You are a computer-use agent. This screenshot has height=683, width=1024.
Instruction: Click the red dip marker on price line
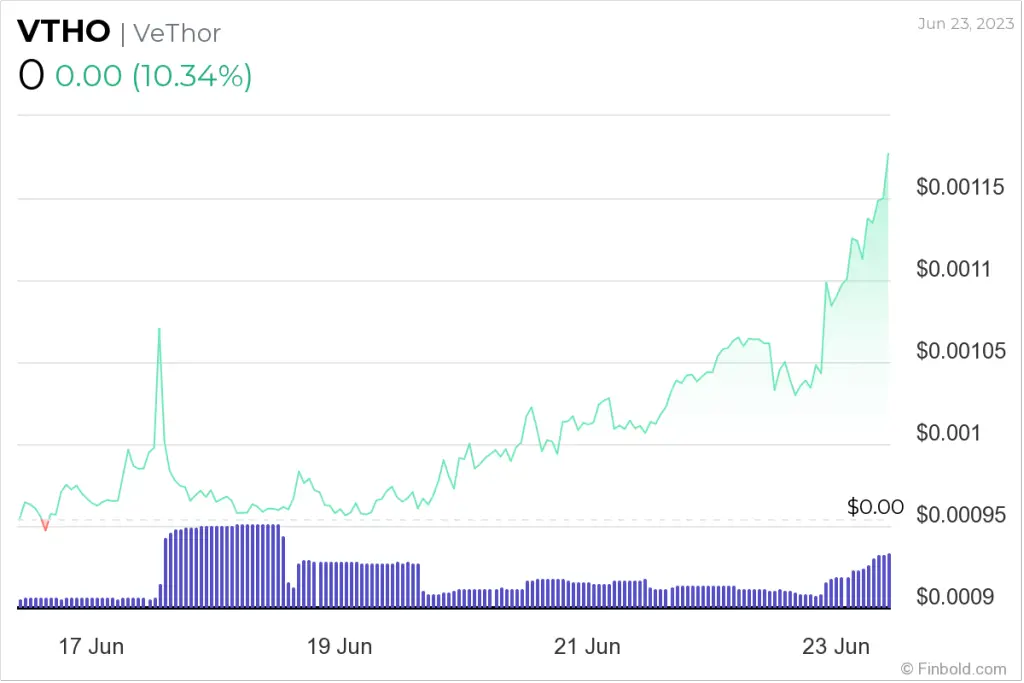tap(45, 526)
